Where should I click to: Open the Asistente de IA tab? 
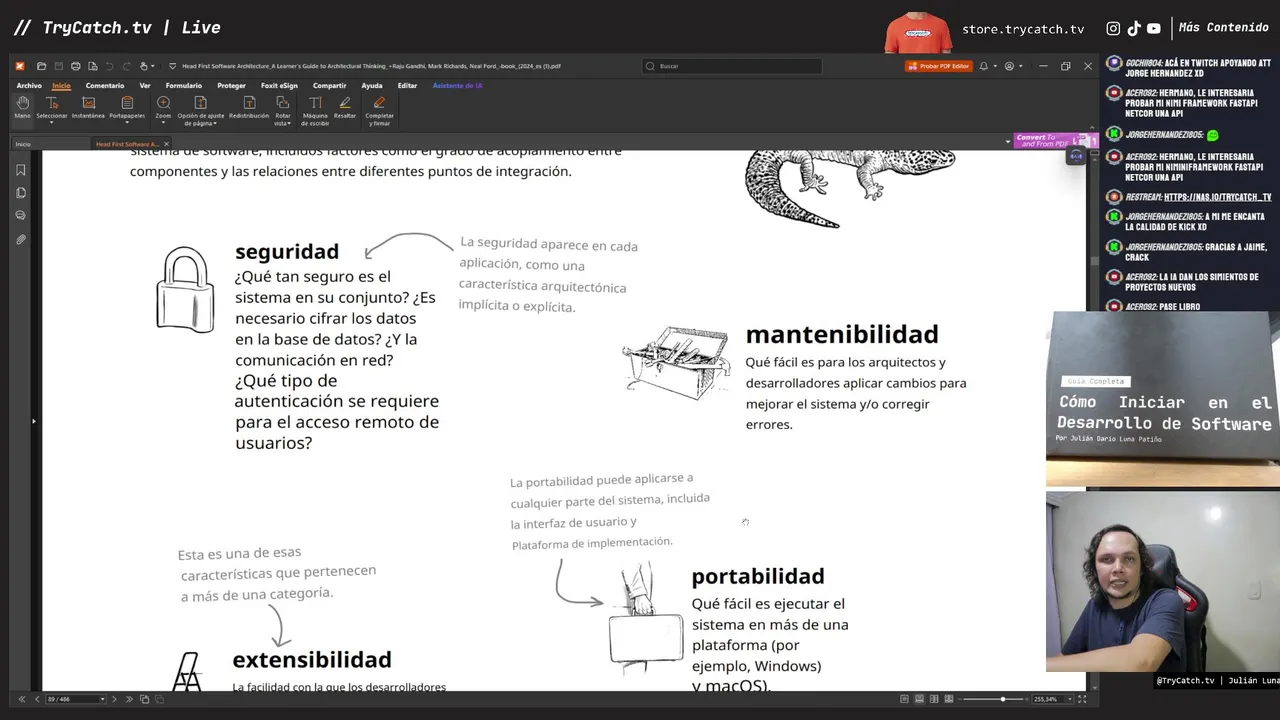click(458, 86)
